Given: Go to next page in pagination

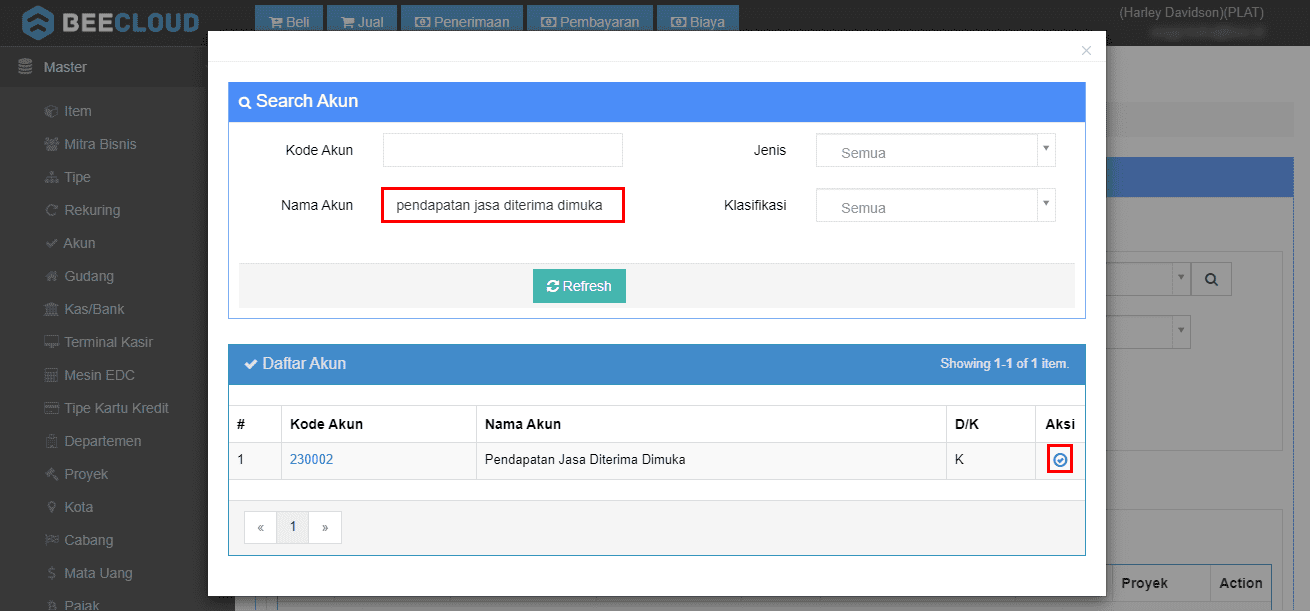Looking at the screenshot, I should (325, 527).
